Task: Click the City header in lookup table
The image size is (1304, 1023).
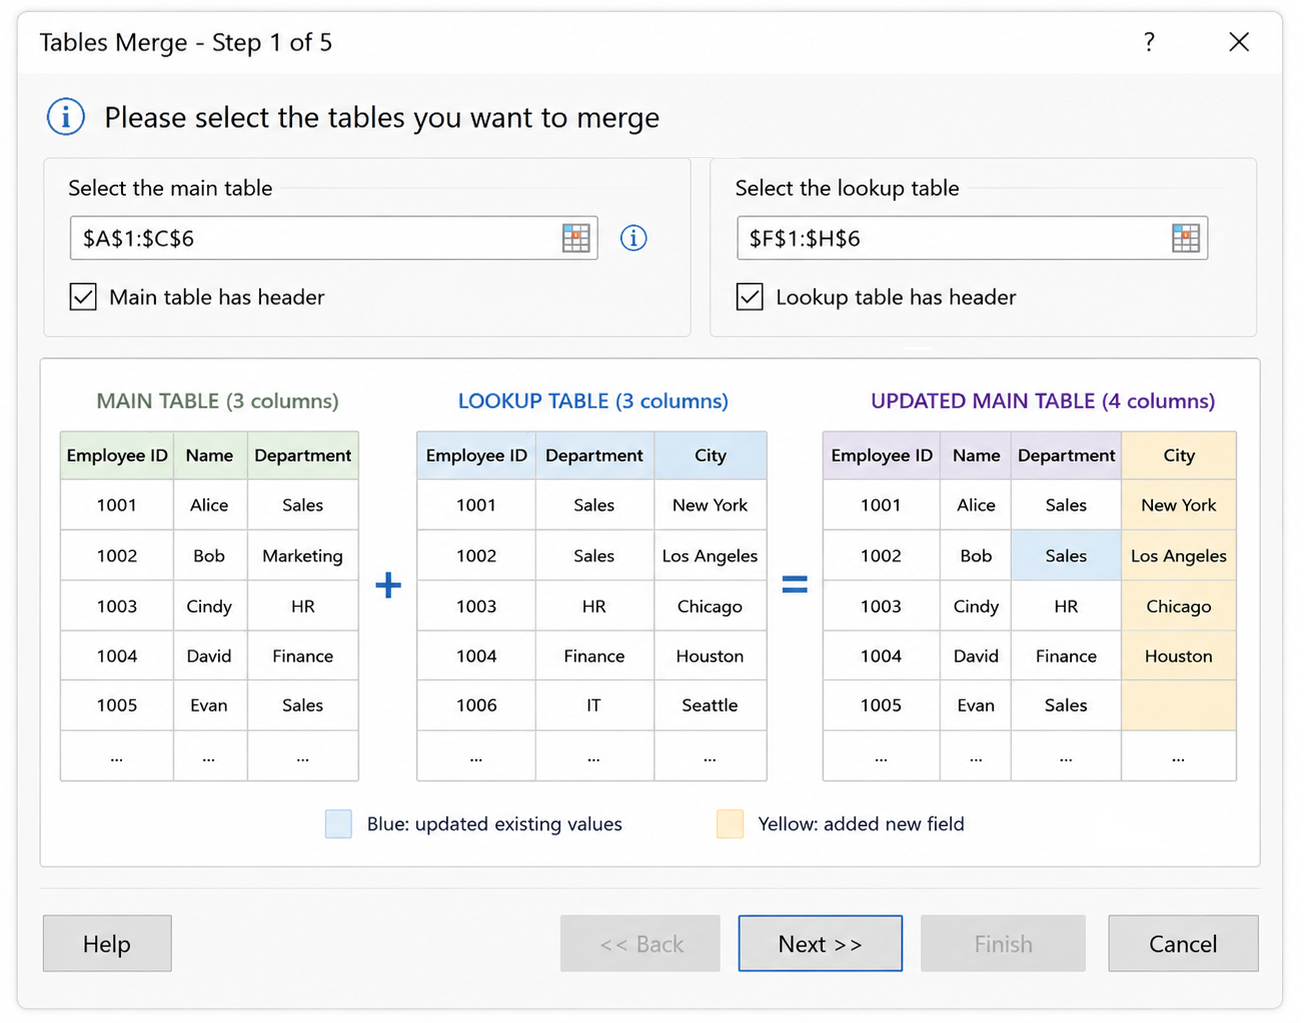Action: pos(710,455)
